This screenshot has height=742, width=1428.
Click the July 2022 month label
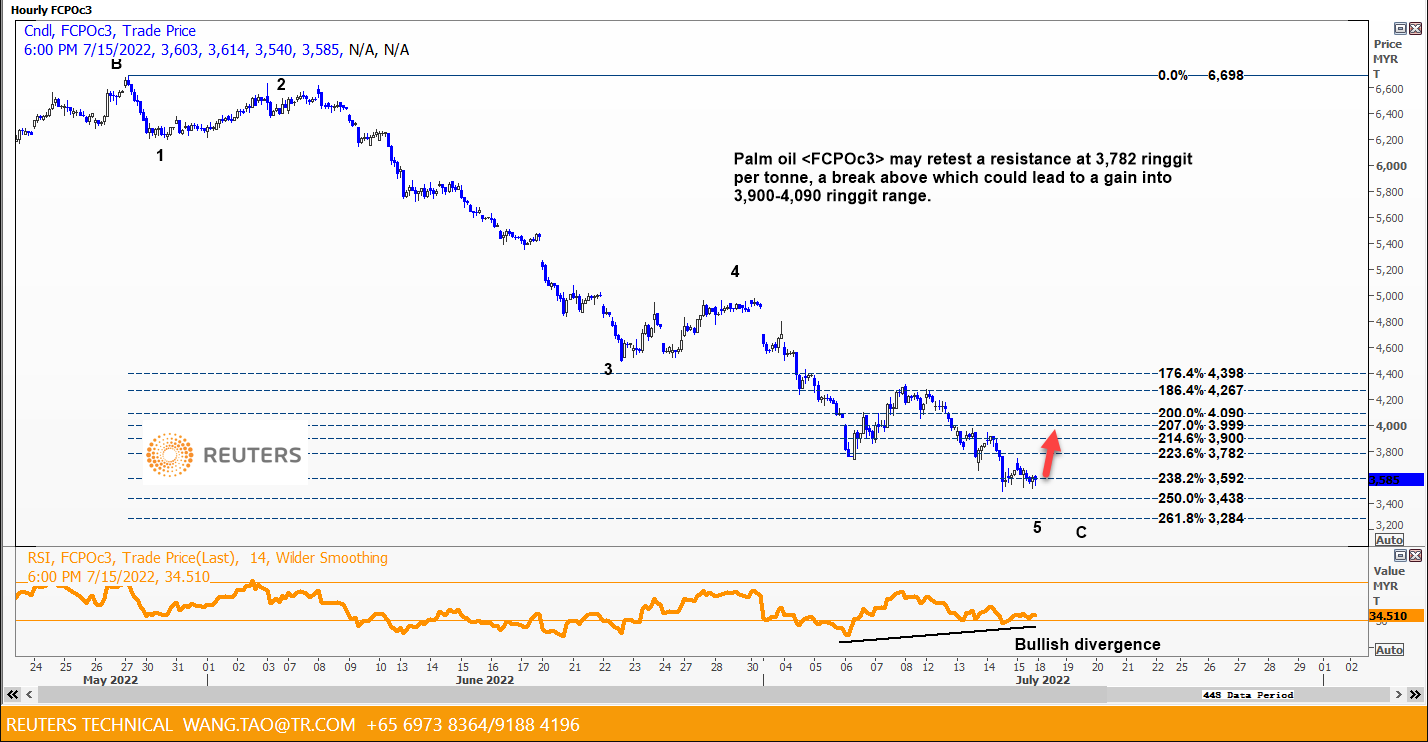1041,679
